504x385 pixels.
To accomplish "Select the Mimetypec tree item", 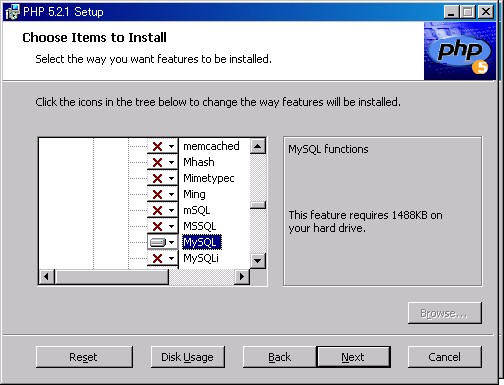I will tap(209, 178).
